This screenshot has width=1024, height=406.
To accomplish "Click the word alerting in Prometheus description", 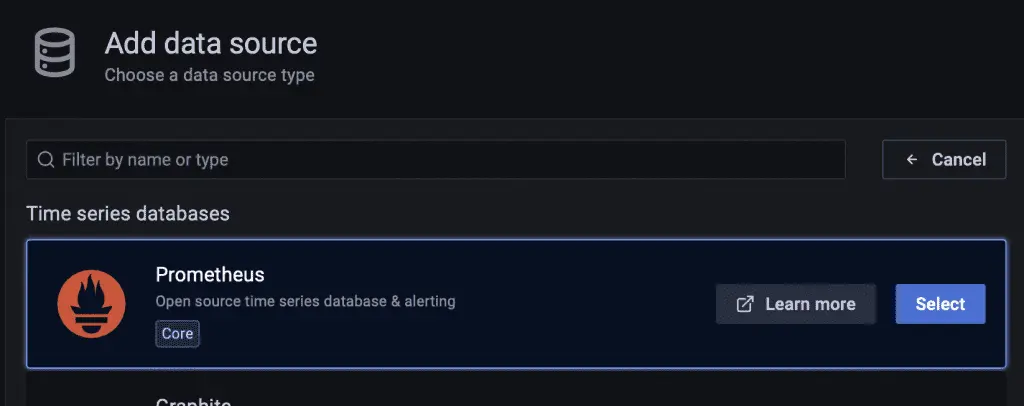I will coord(427,301).
